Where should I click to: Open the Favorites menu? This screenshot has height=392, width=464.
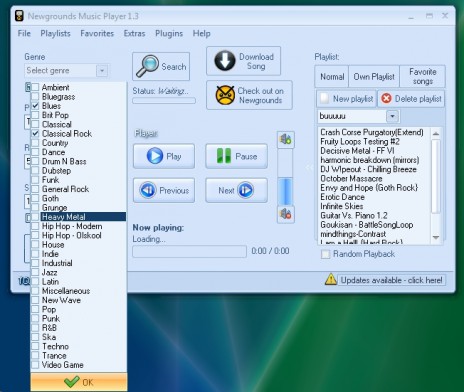coord(97,33)
